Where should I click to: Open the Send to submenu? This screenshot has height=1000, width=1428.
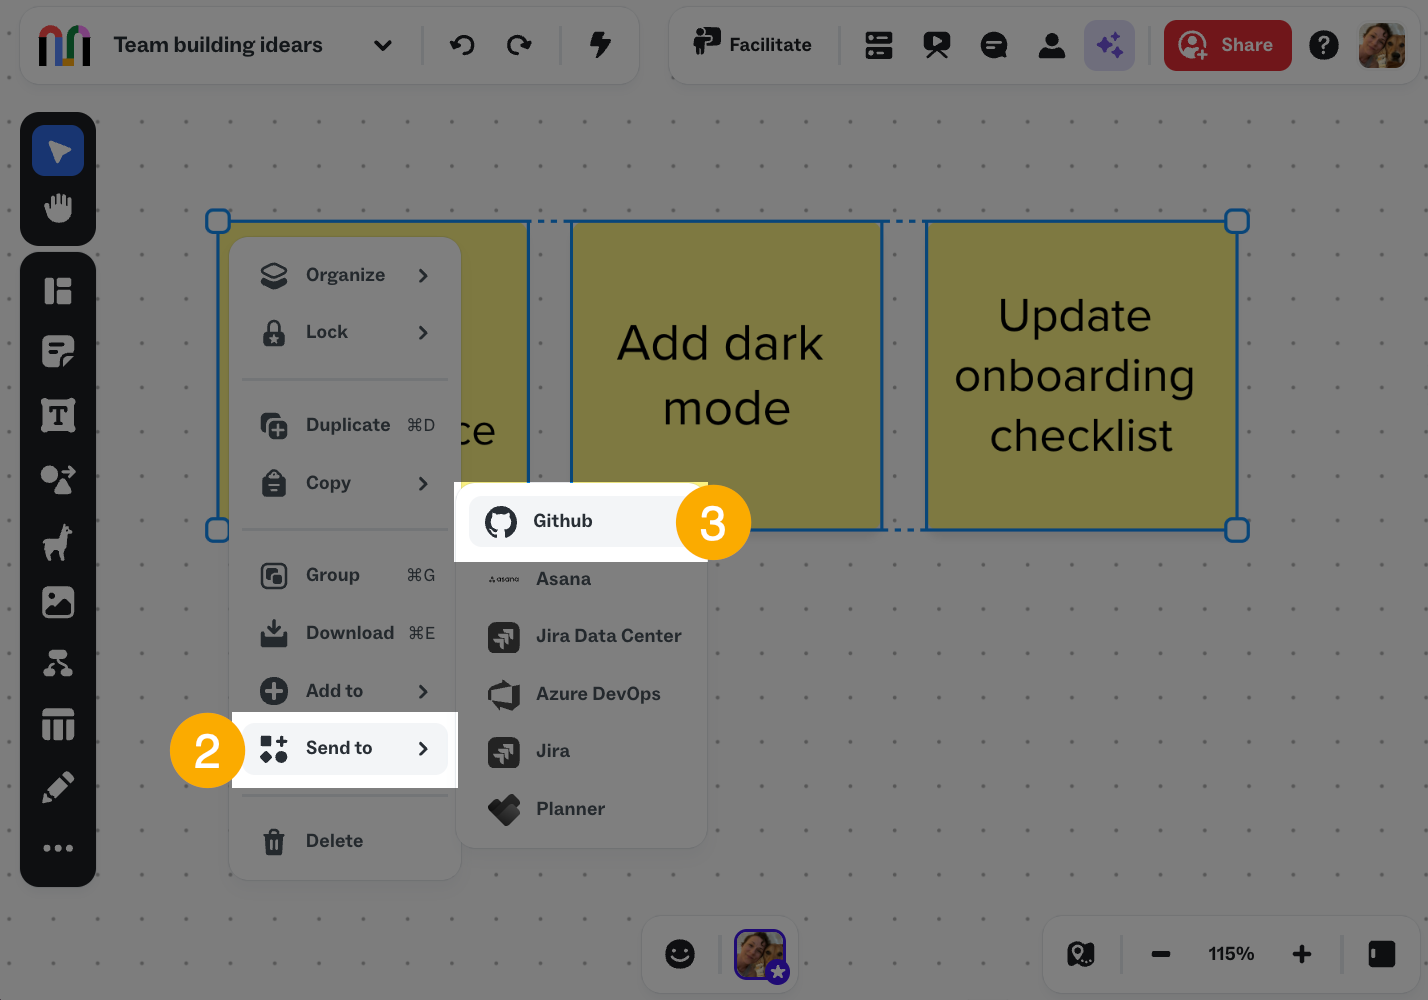[x=345, y=748]
